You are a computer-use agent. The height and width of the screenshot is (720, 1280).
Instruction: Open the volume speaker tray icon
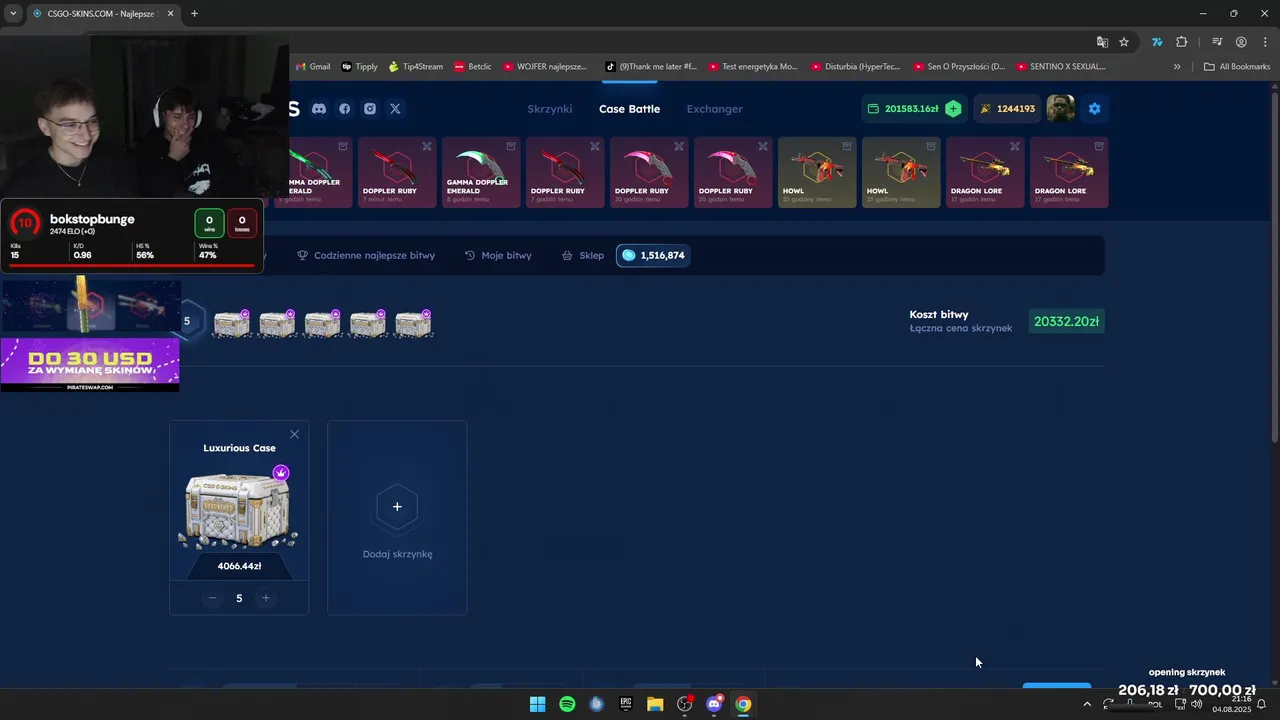point(1196,704)
